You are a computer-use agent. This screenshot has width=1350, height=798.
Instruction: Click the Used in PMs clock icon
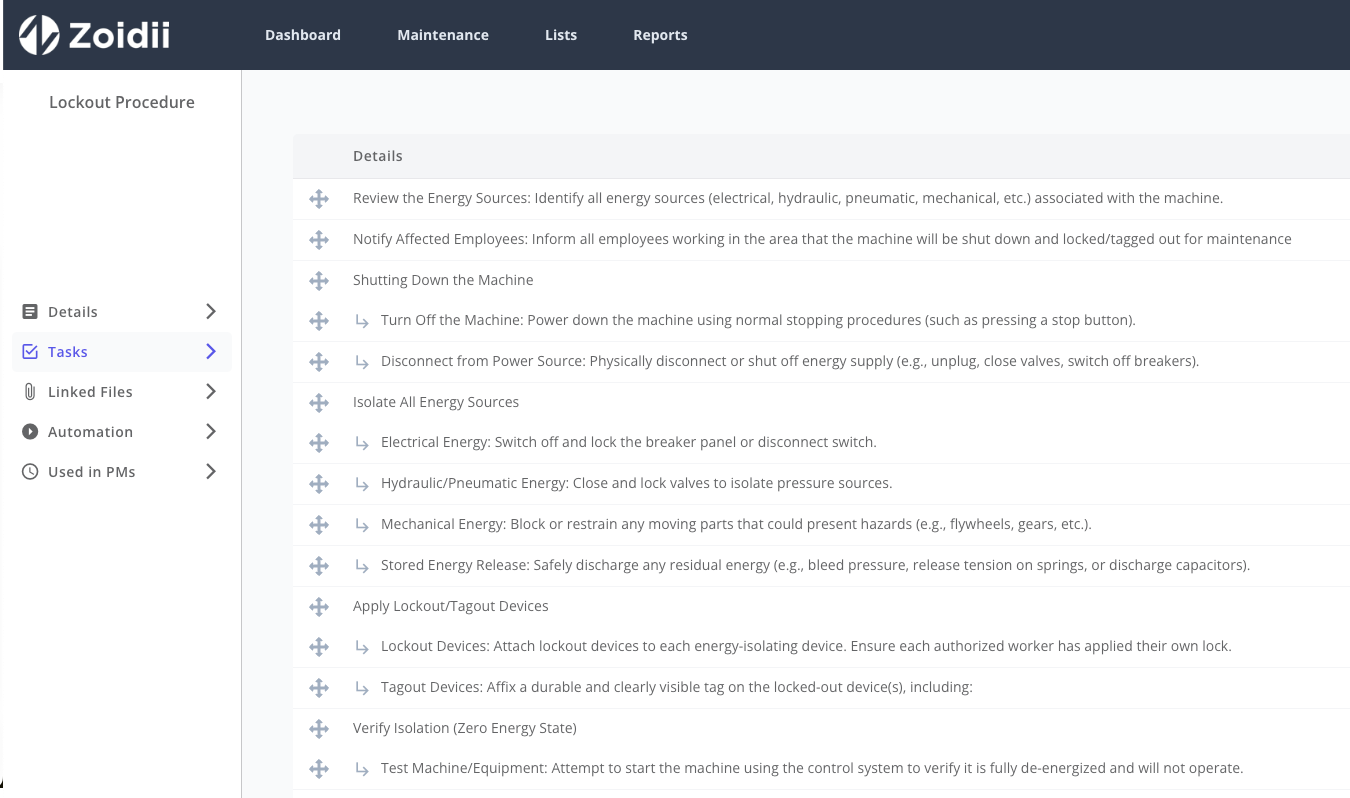(30, 472)
